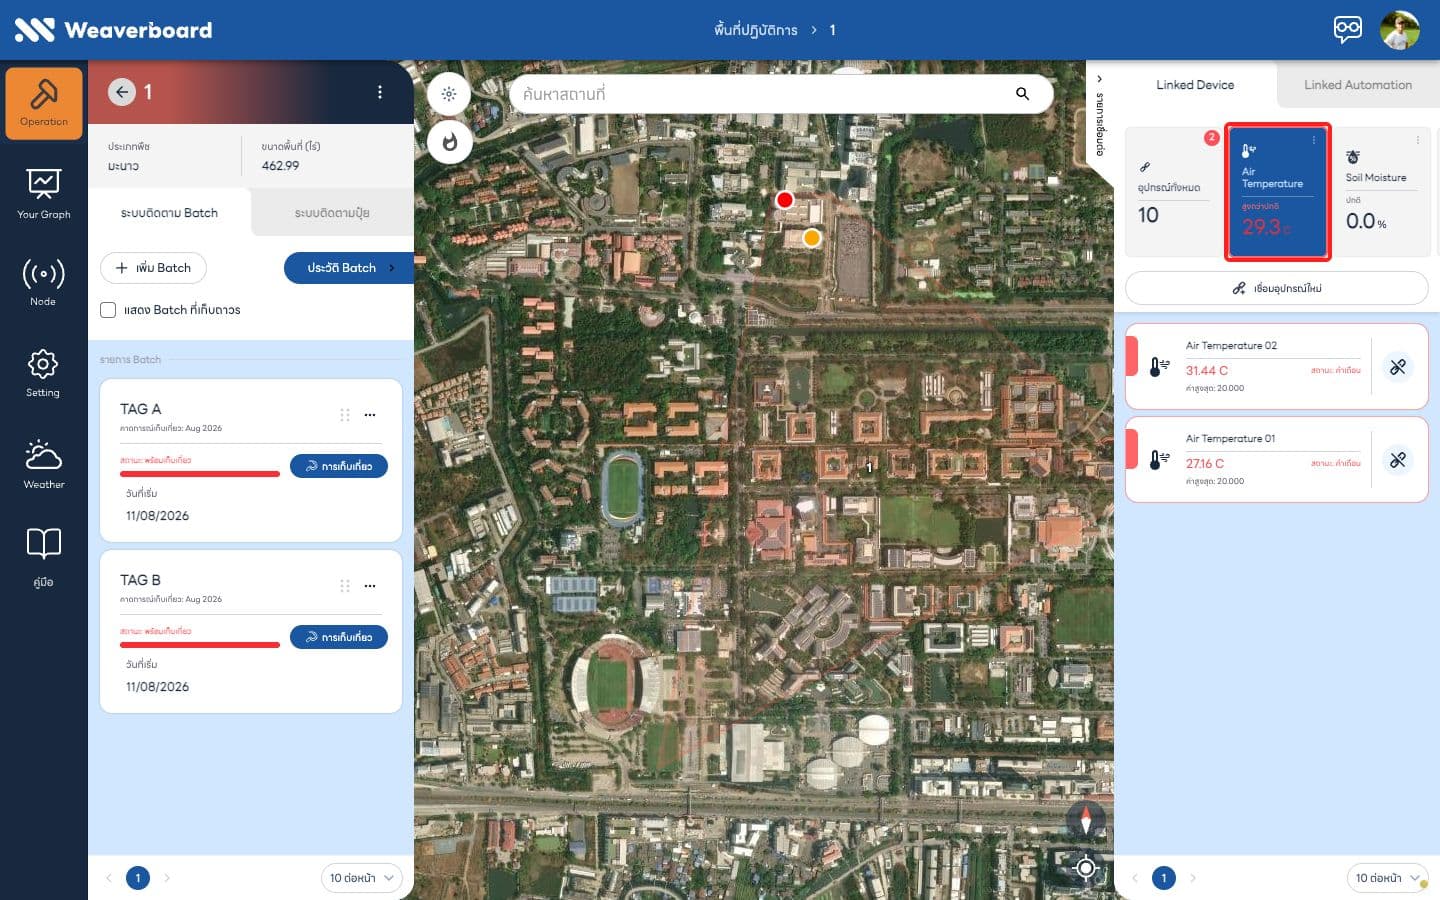Click the orange marker on the map

pos(812,238)
